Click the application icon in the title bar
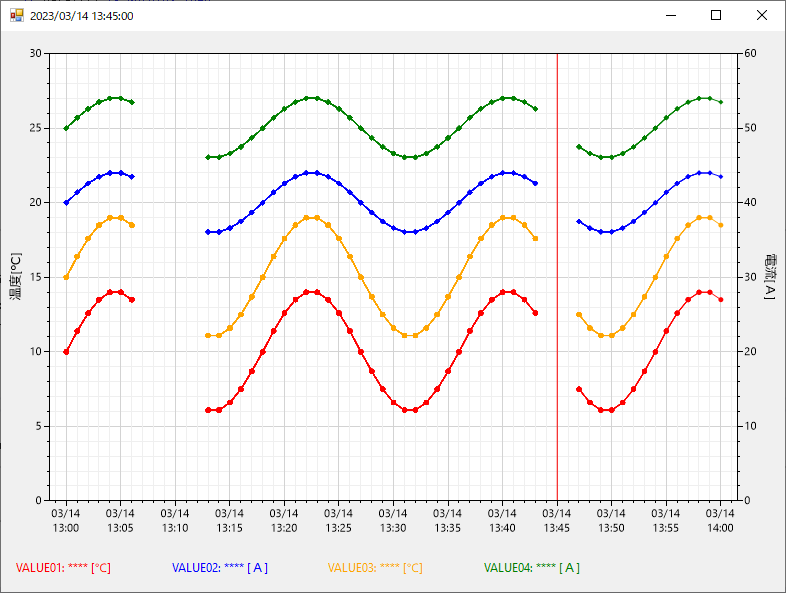The image size is (786, 593). (16, 16)
